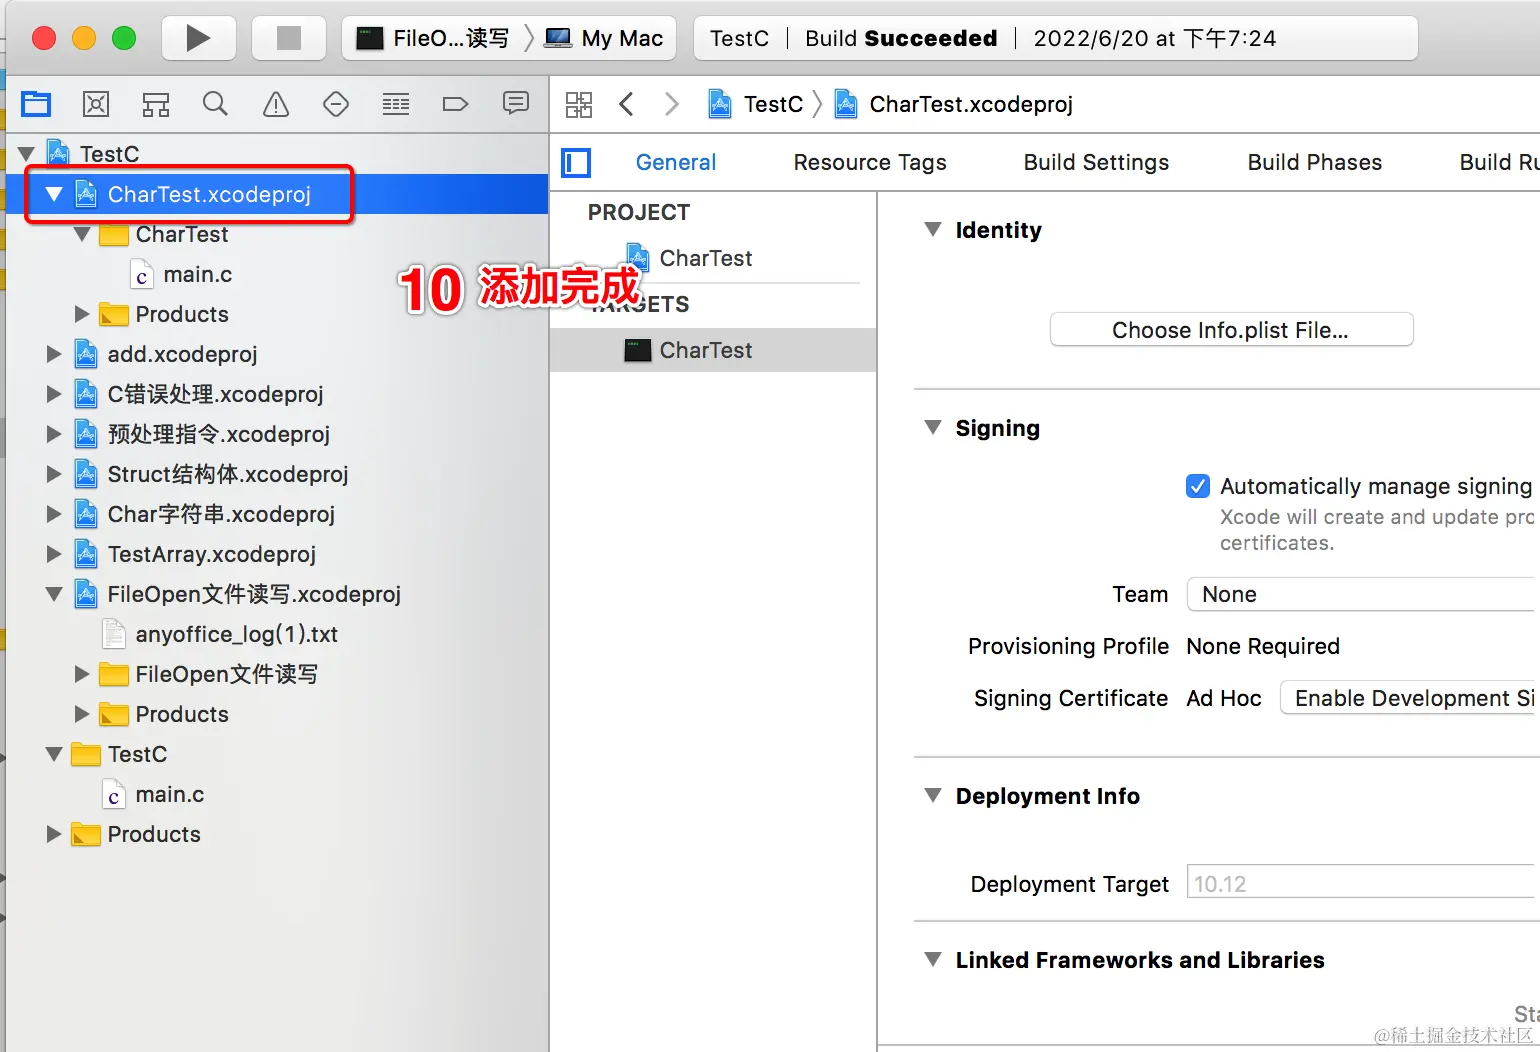Toggle the project and targets list sidebar
The height and width of the screenshot is (1052, 1540).
pos(576,162)
